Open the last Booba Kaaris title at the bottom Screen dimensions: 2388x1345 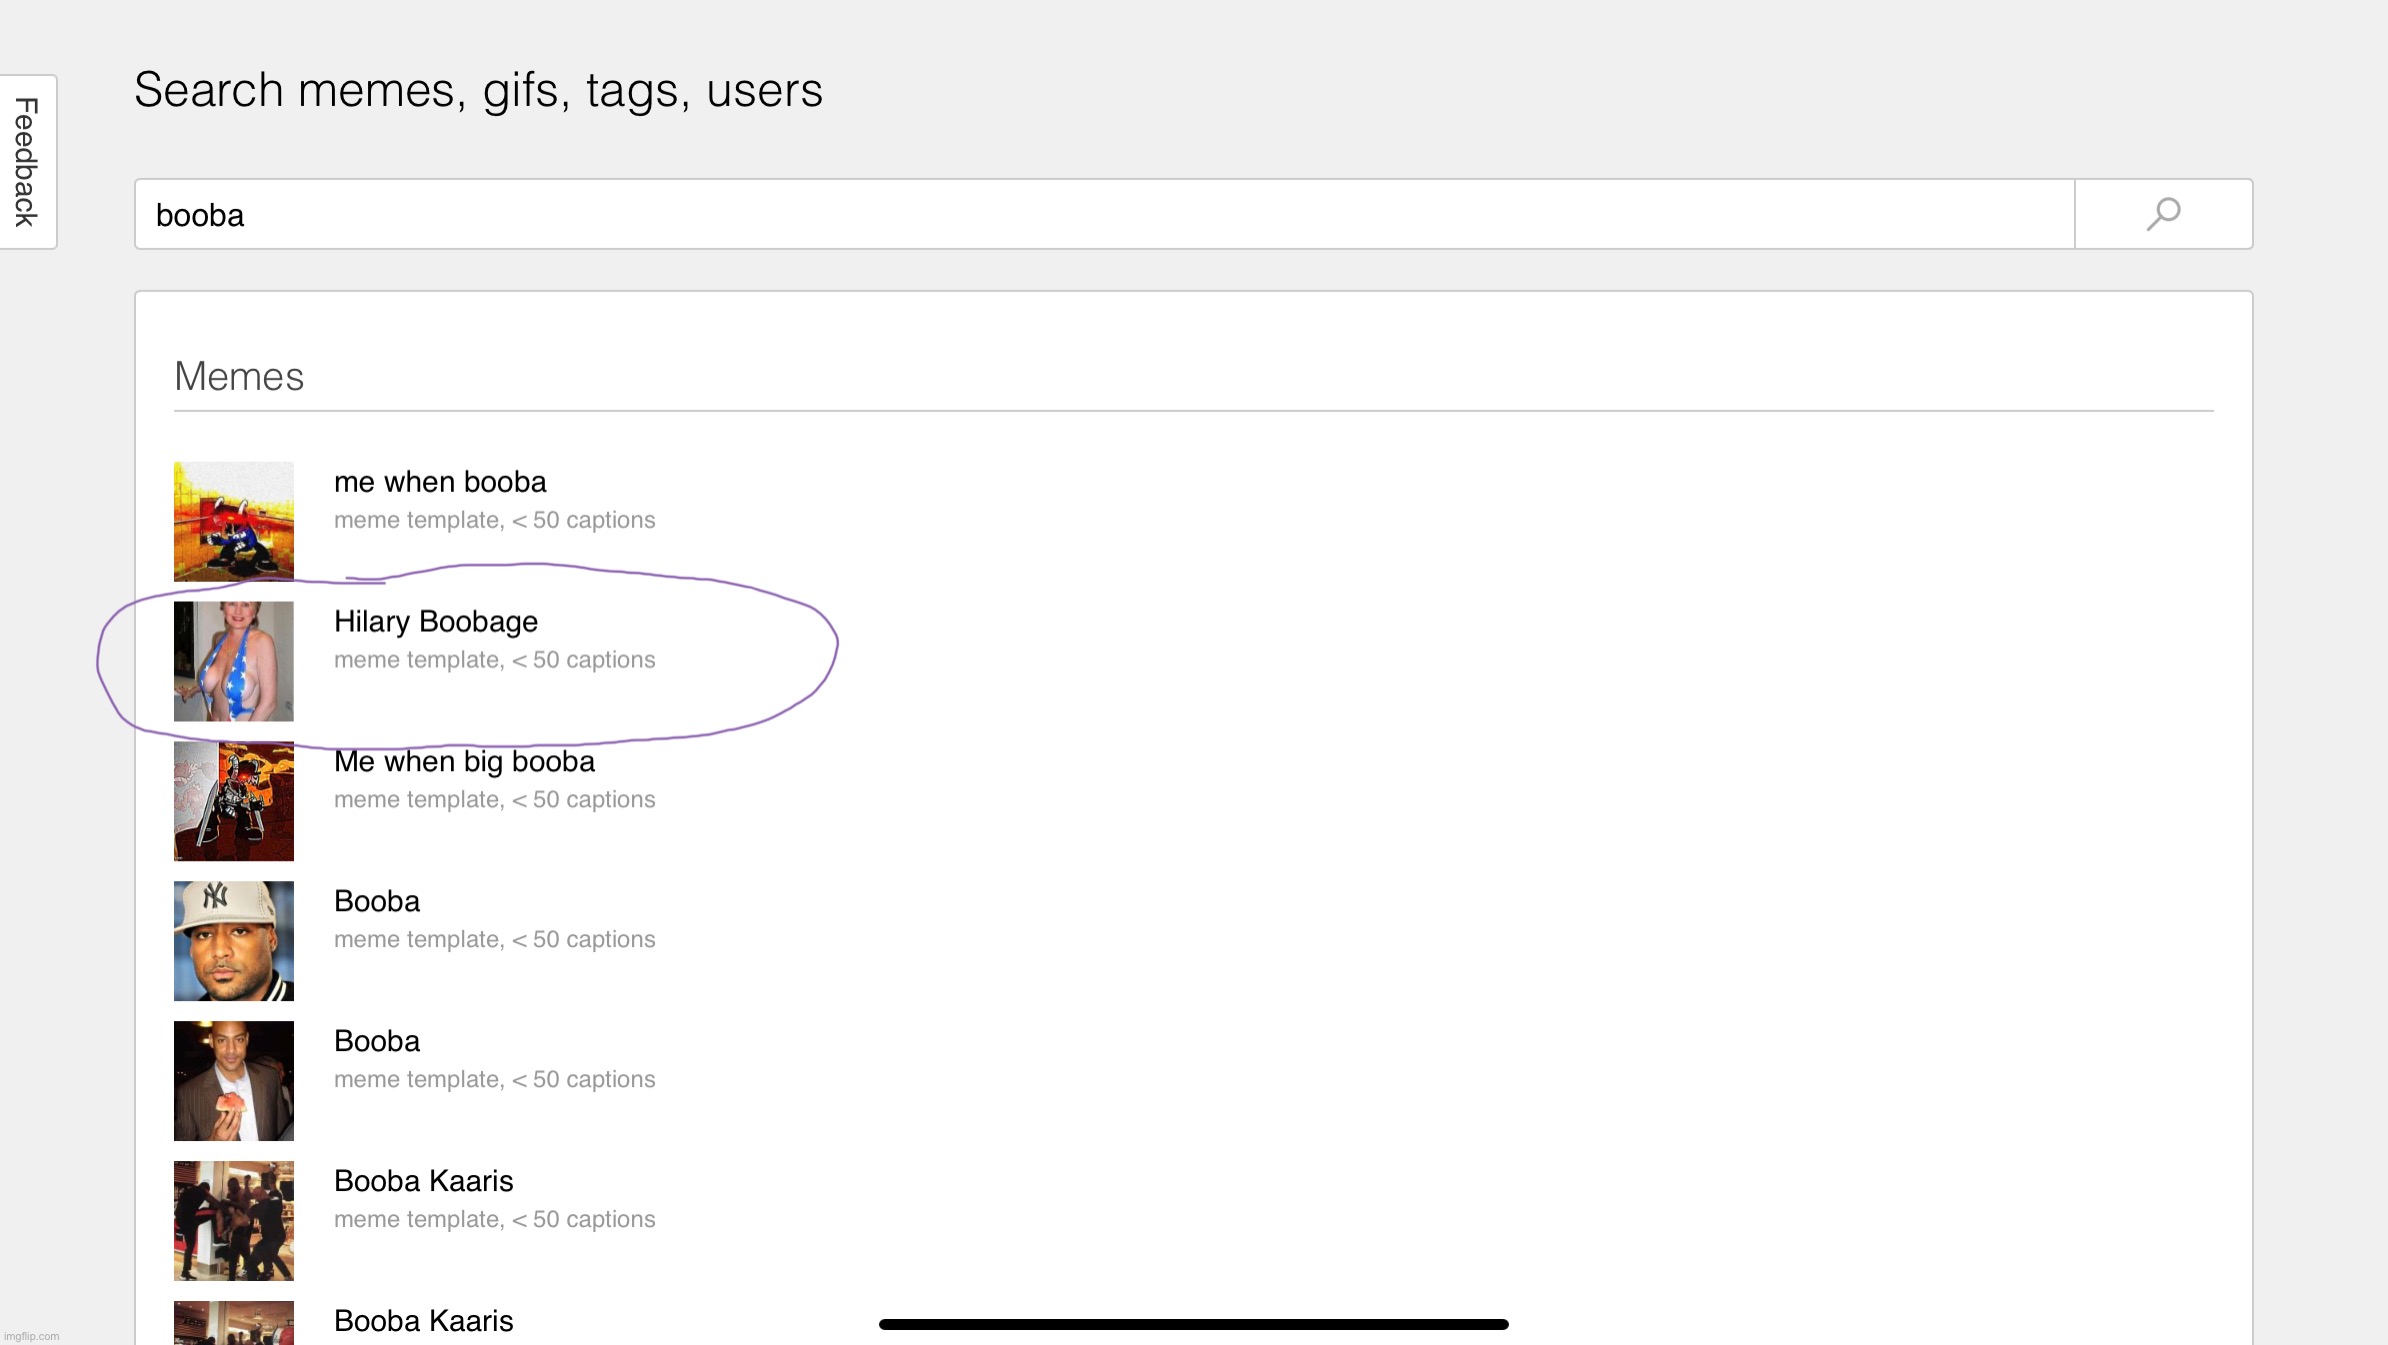424,1322
